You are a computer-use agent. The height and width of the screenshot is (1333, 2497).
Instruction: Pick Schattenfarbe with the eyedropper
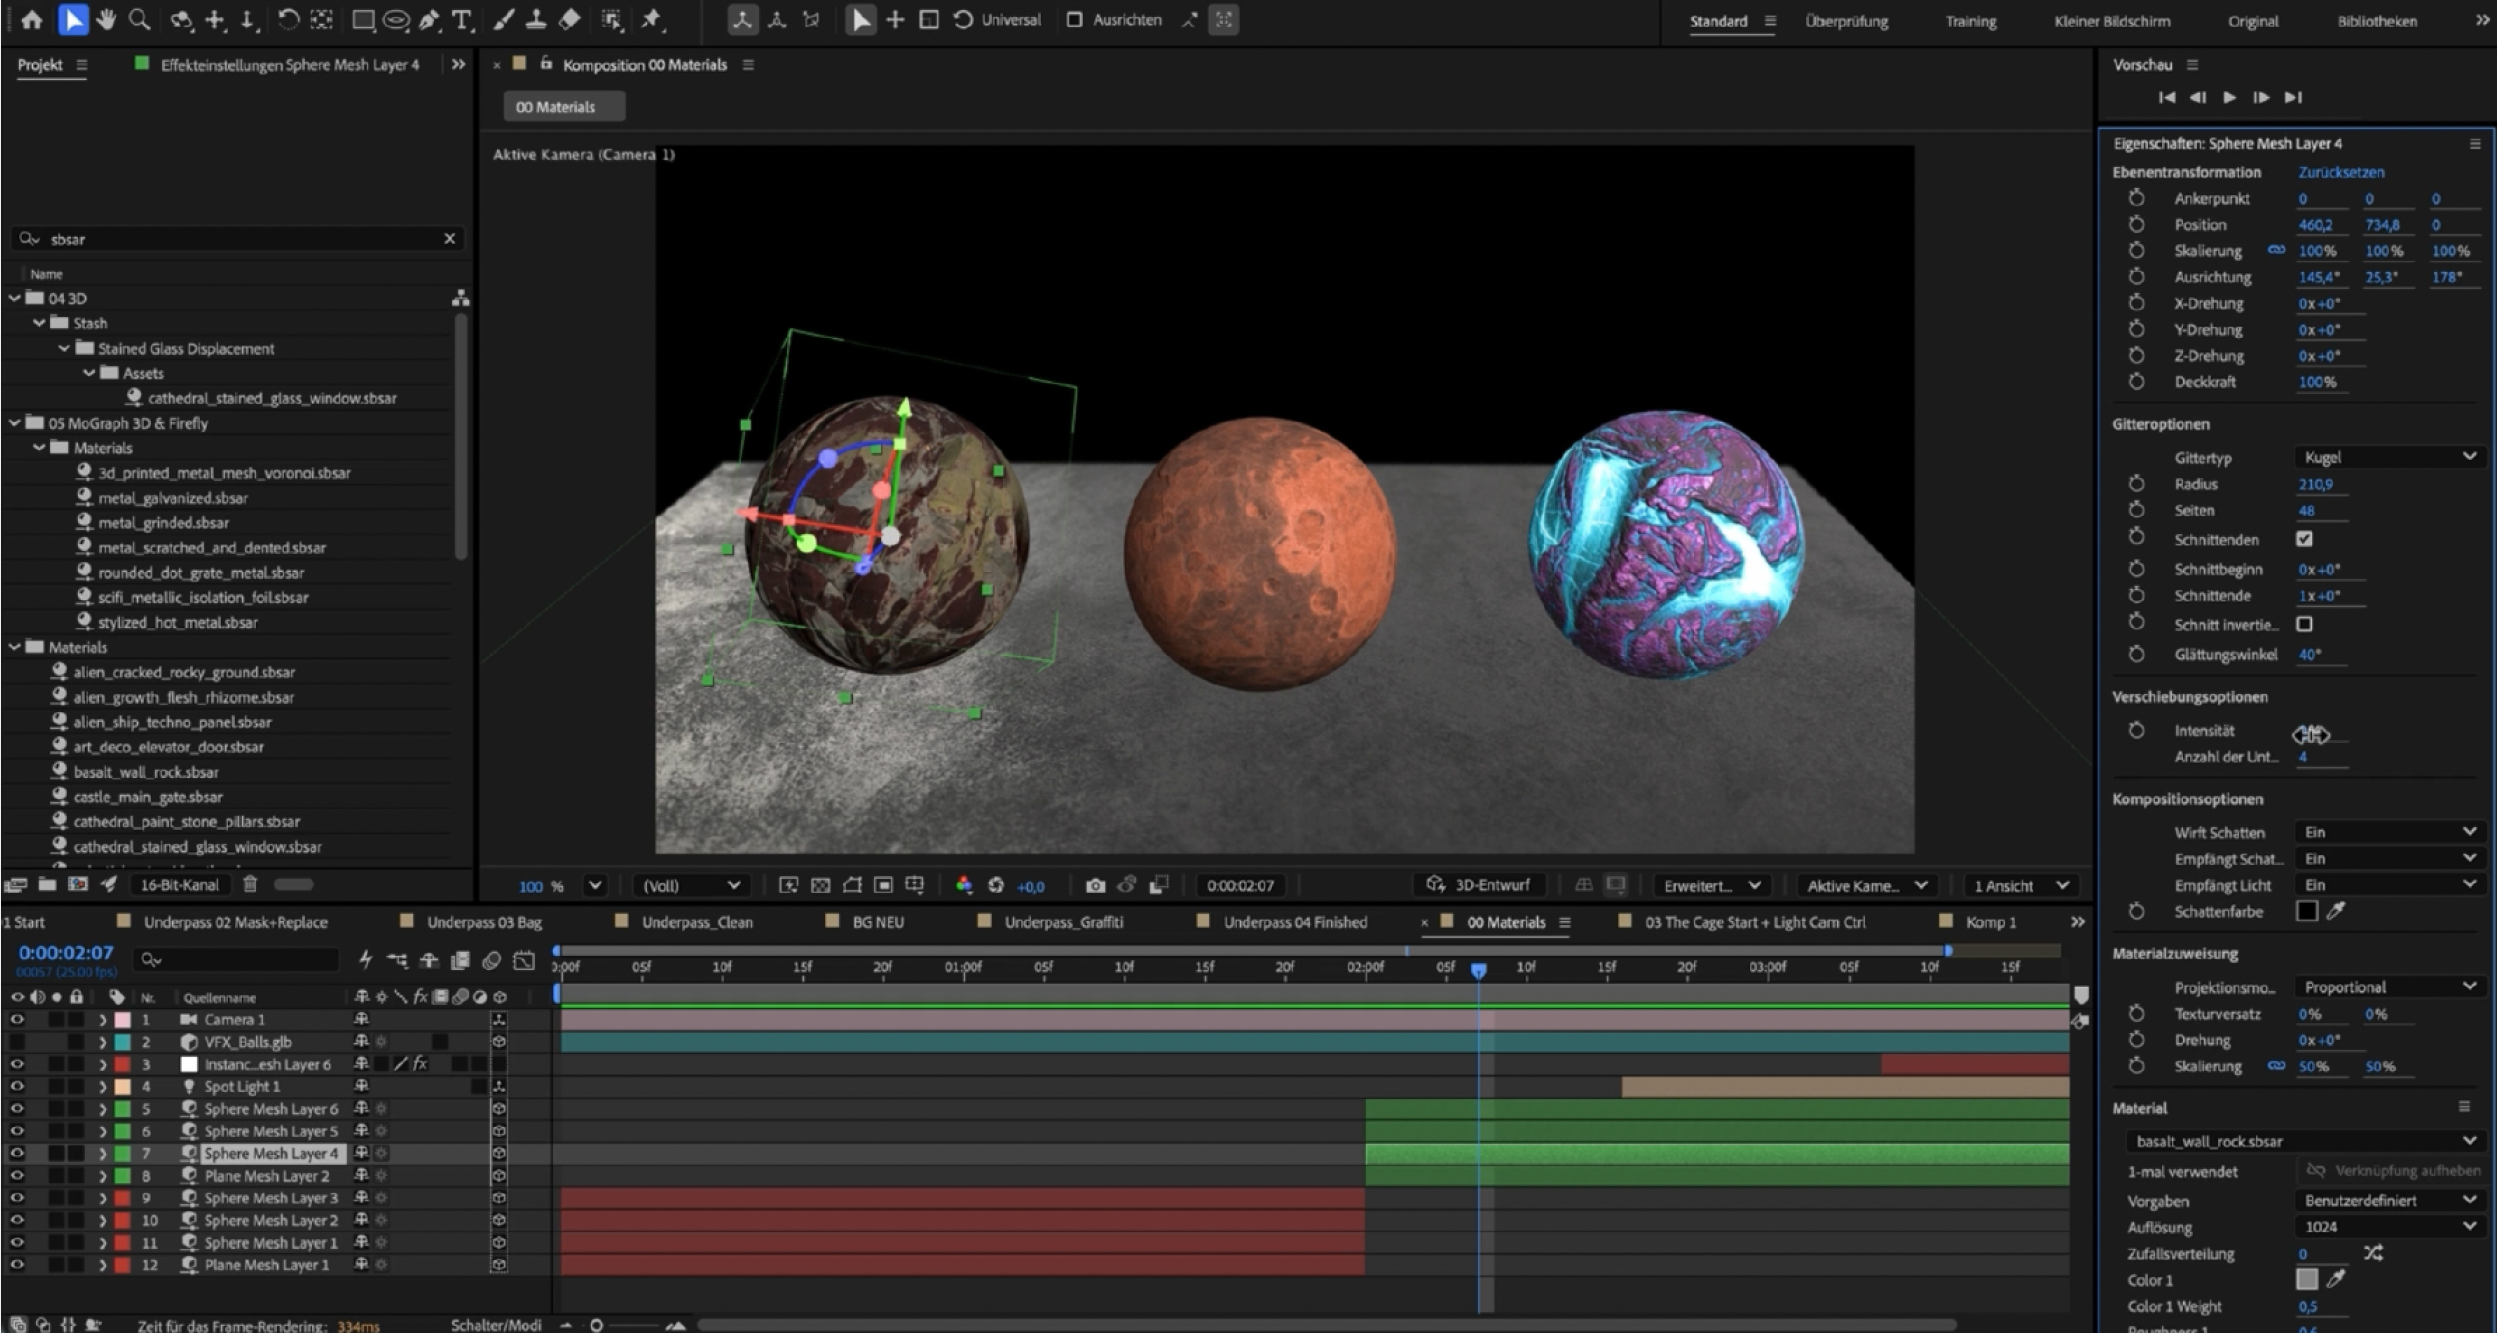click(x=2336, y=911)
